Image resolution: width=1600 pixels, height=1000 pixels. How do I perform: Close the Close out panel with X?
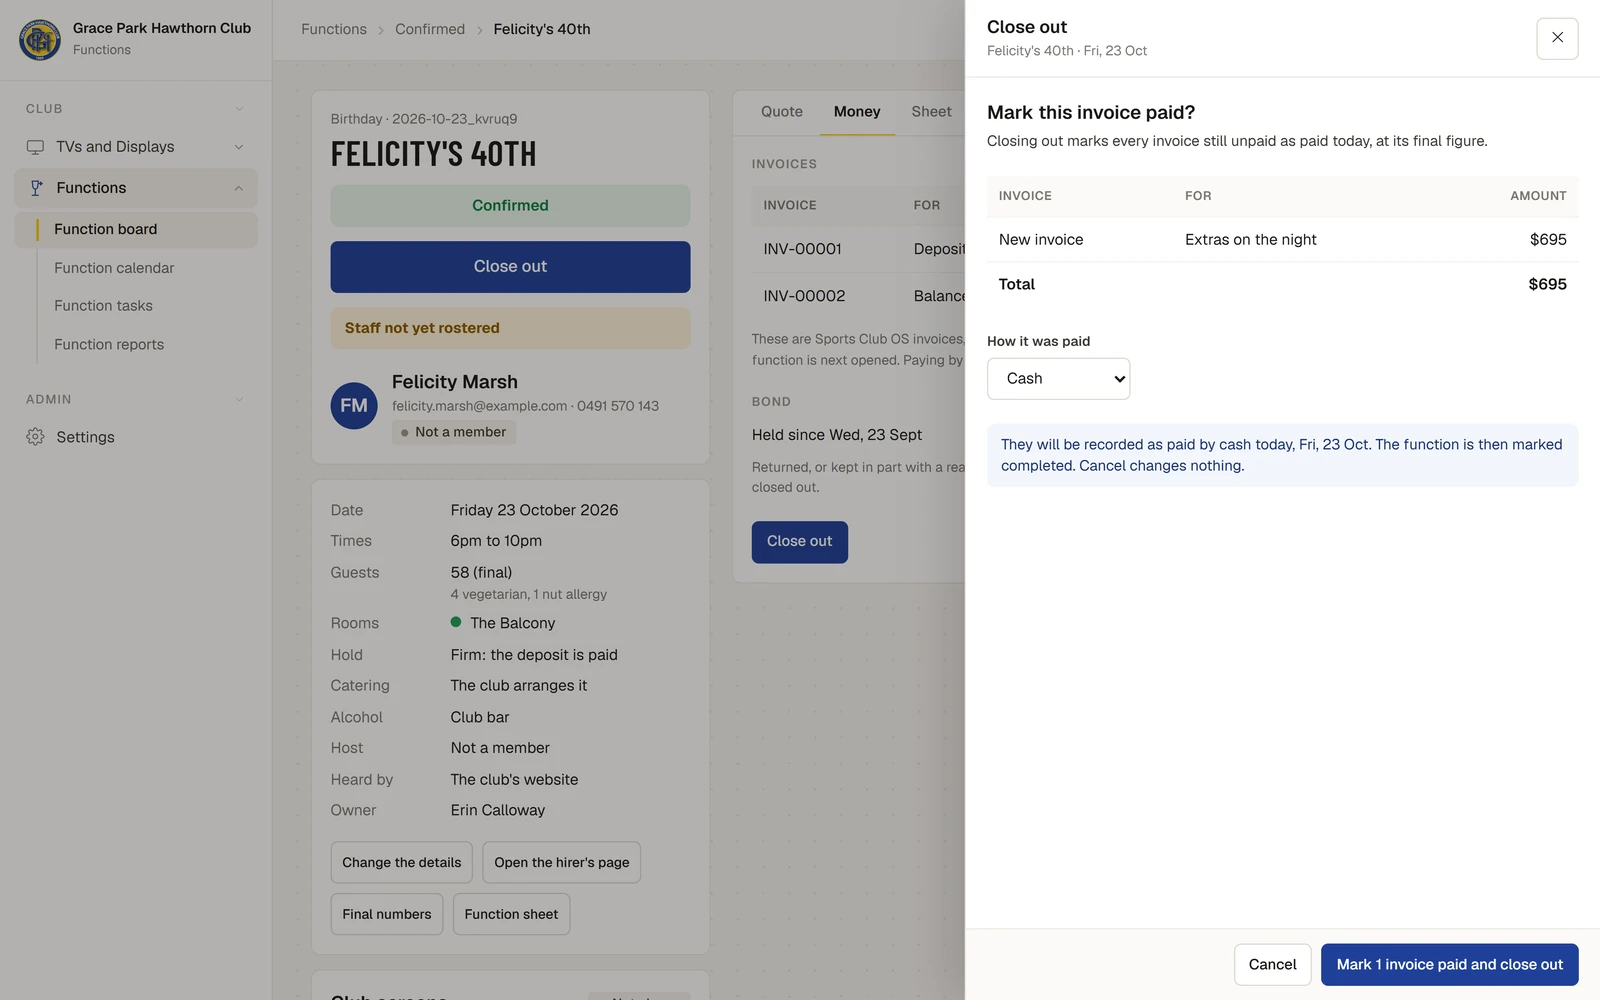pyautogui.click(x=1557, y=38)
